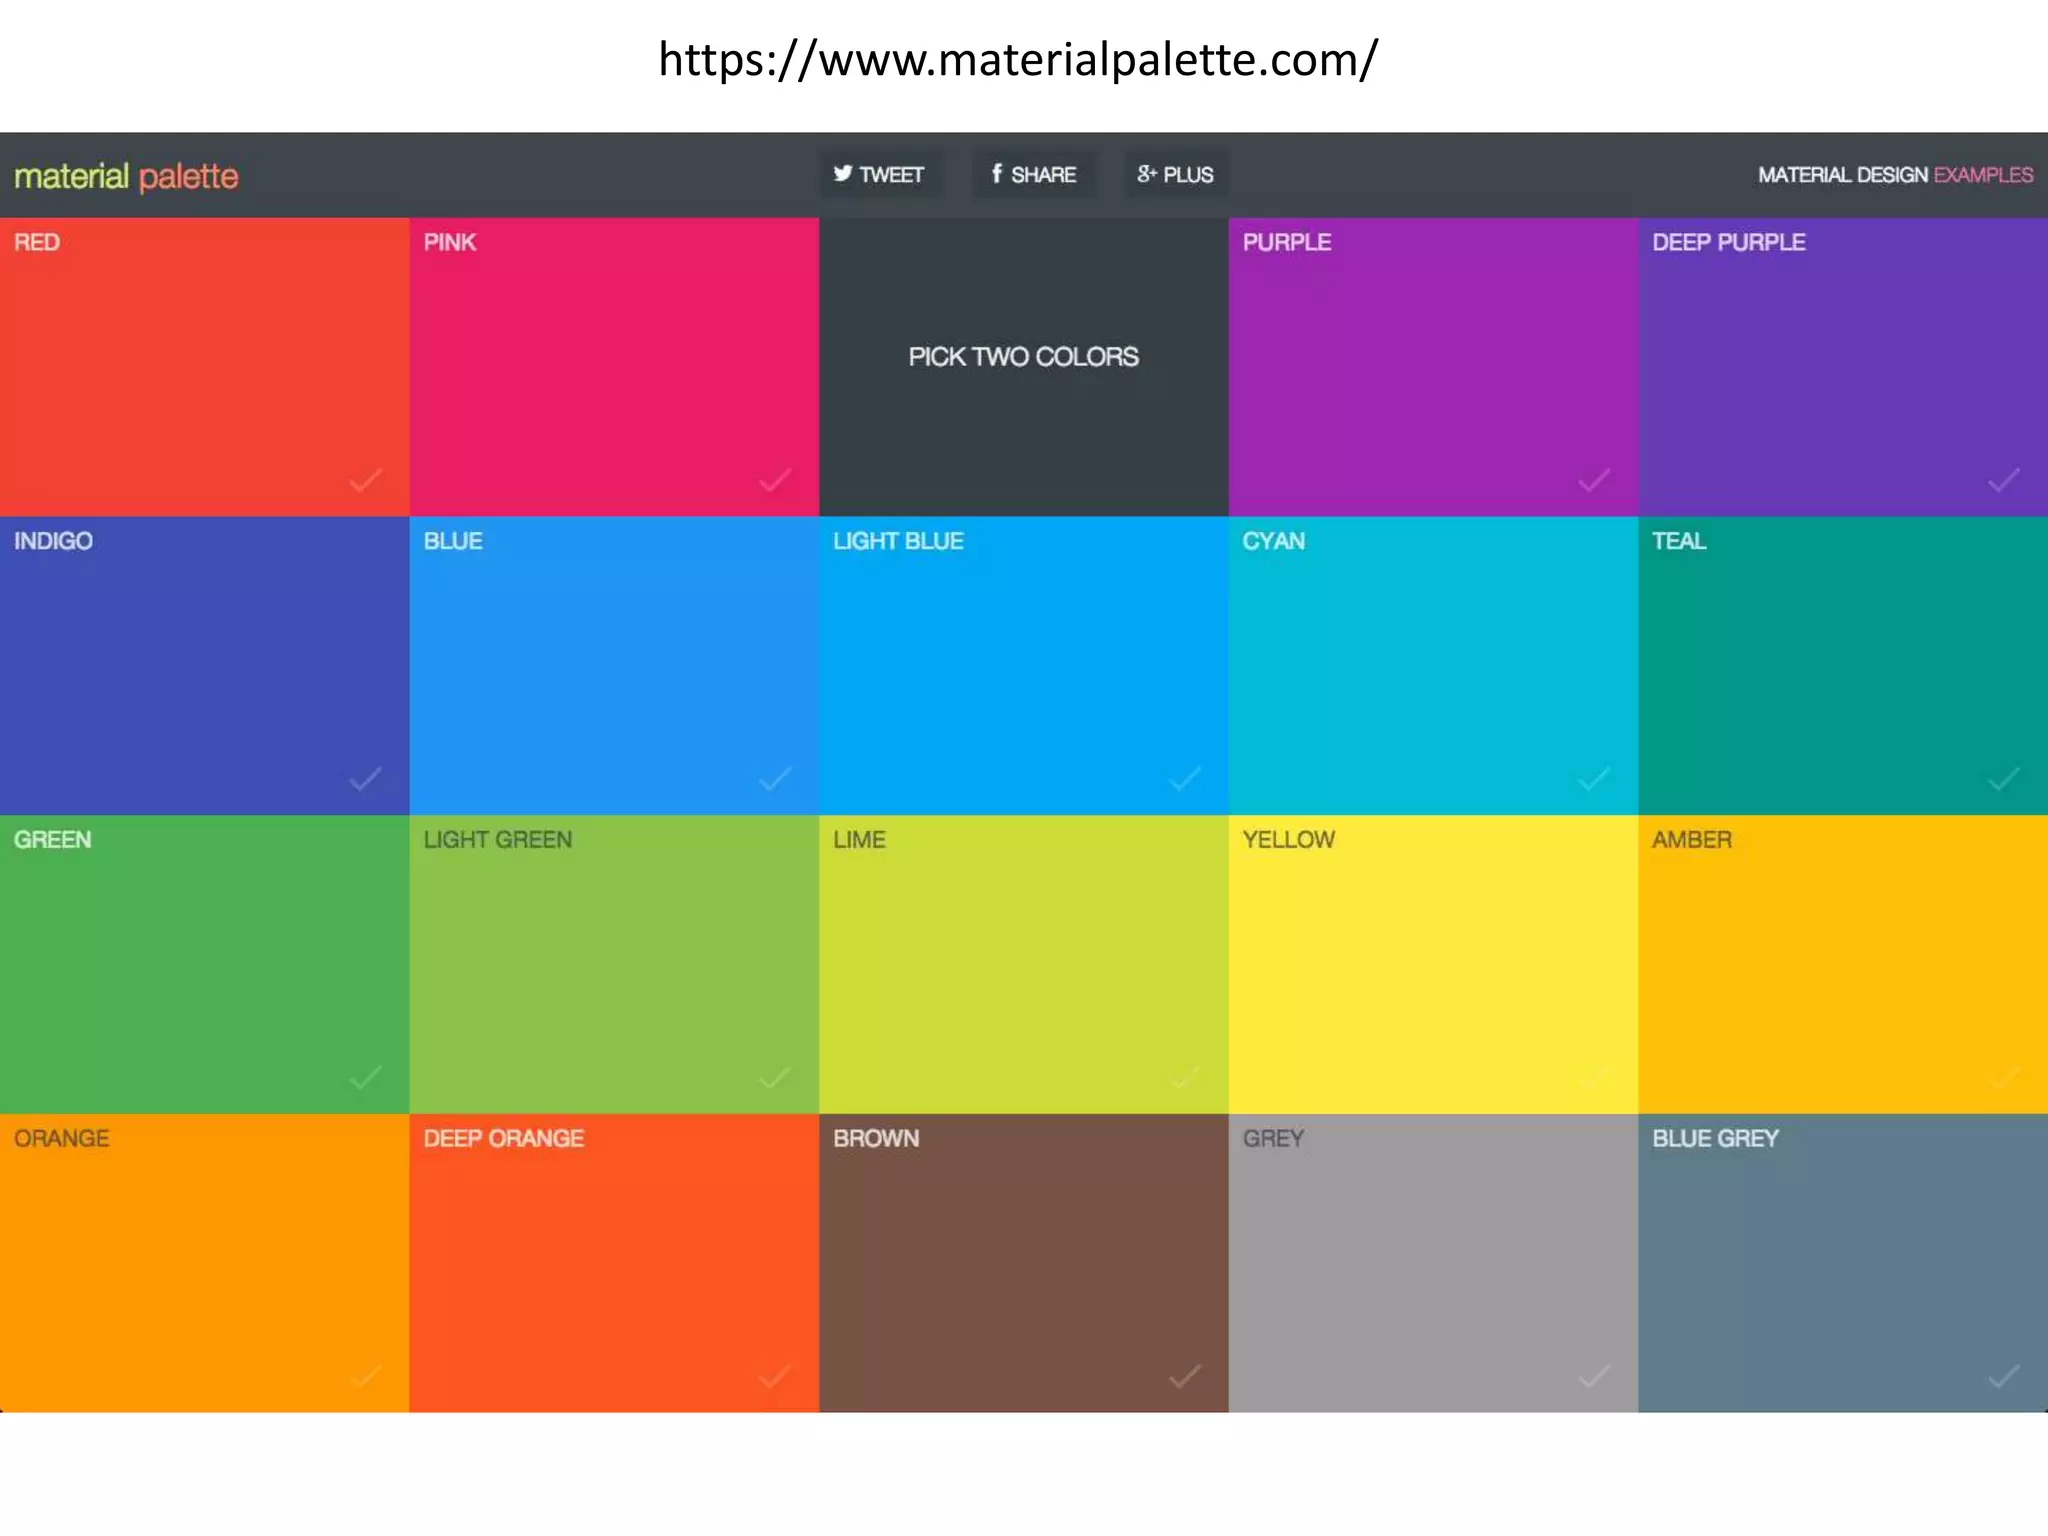Click the Facebook f icon on SHARE

point(996,174)
